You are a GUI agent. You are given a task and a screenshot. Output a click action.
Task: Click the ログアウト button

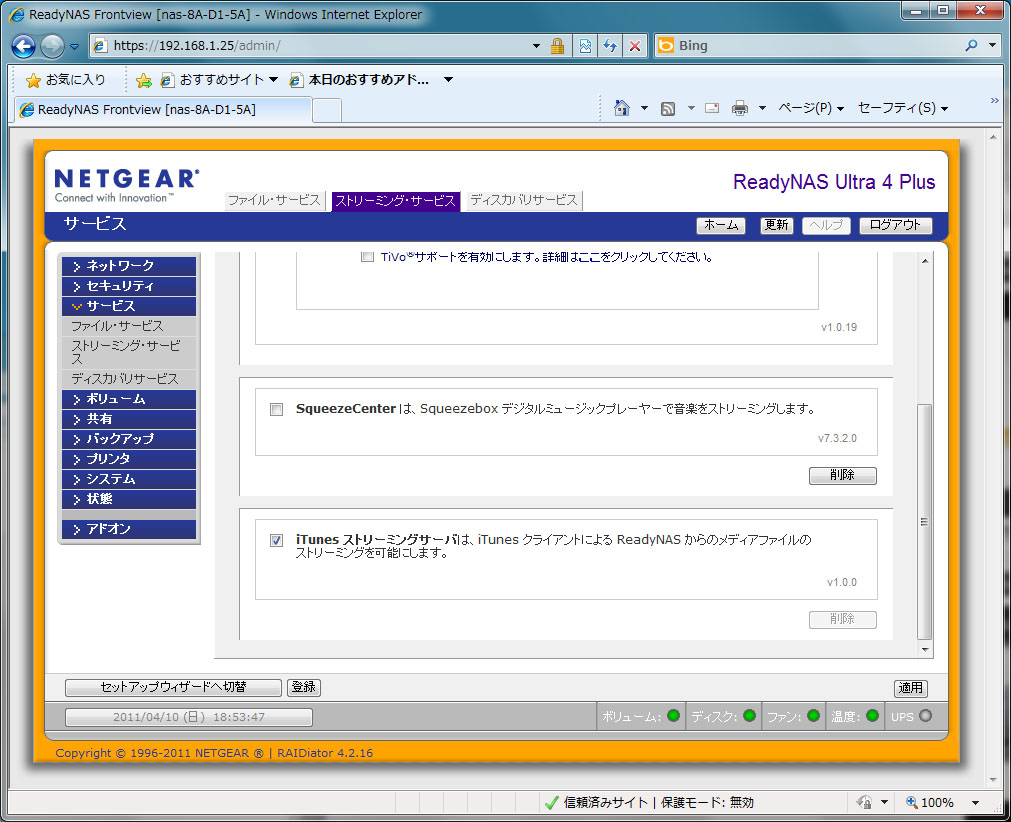(895, 225)
